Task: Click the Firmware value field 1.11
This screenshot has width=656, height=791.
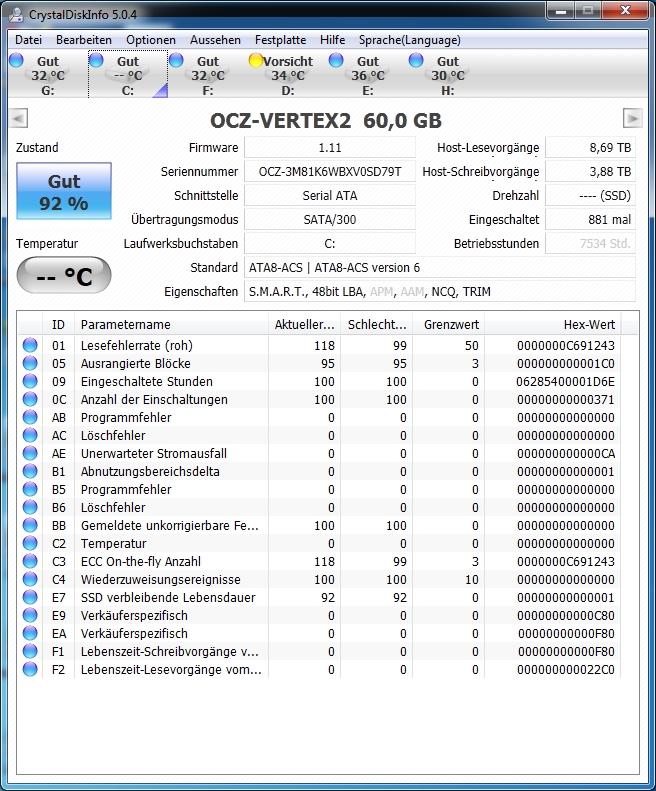Action: 330,148
